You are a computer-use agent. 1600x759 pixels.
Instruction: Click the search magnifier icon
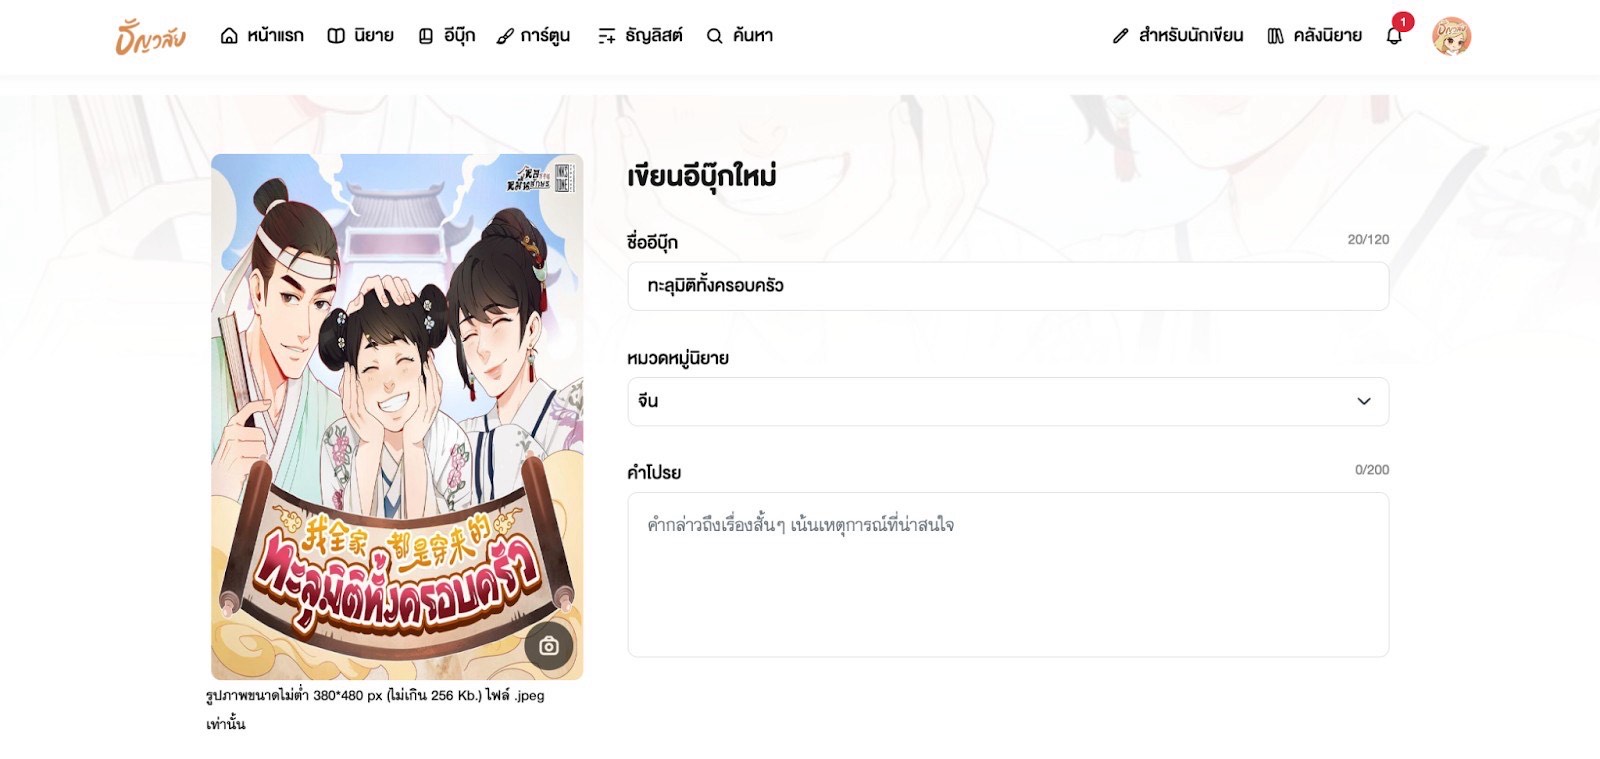(x=714, y=36)
